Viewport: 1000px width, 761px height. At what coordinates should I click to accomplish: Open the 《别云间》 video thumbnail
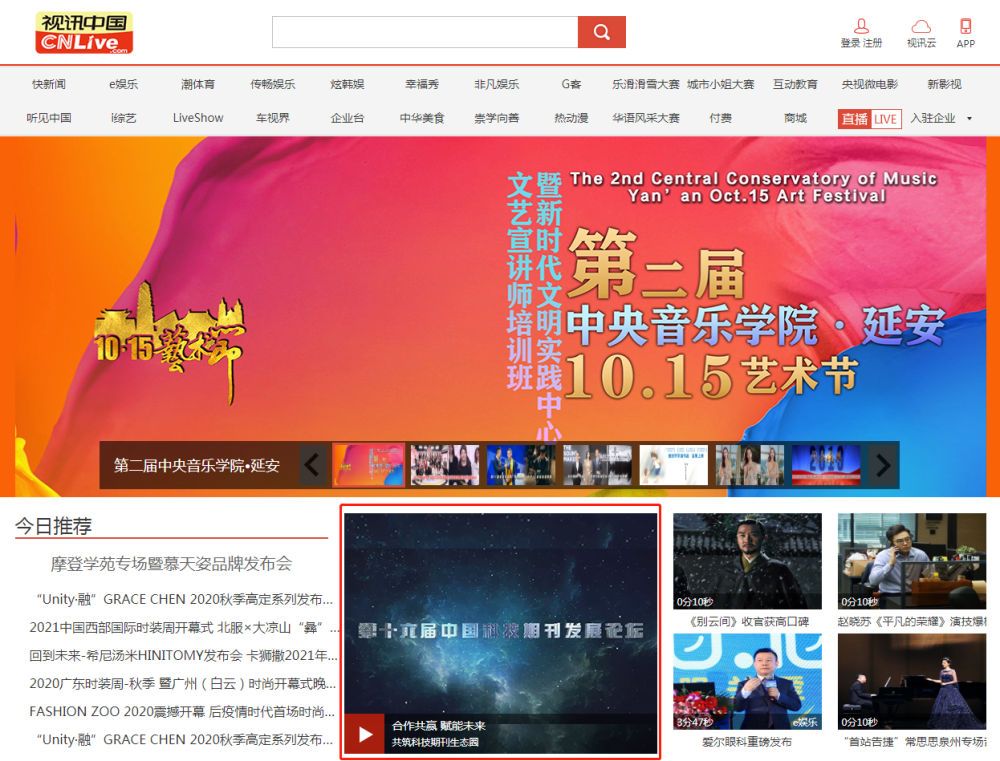point(747,561)
